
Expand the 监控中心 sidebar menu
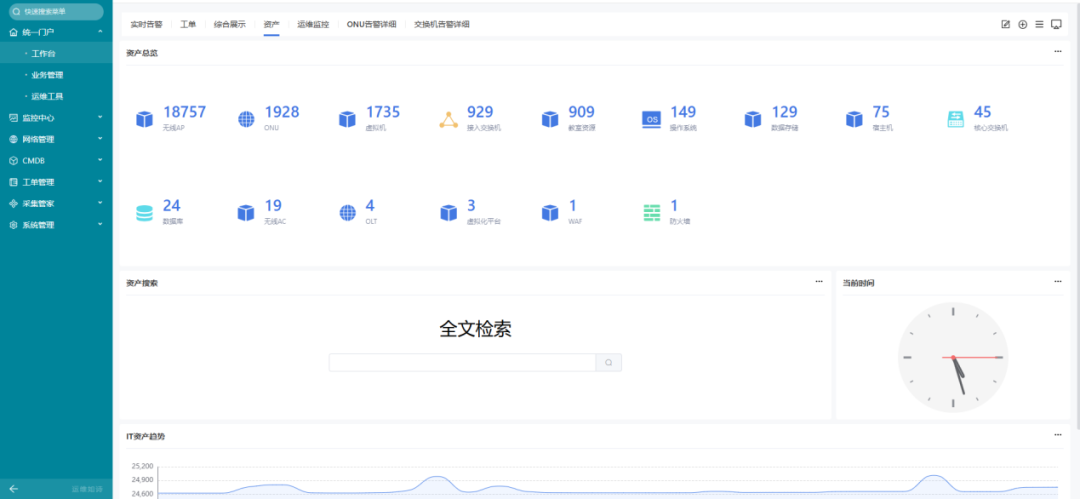(x=56, y=118)
